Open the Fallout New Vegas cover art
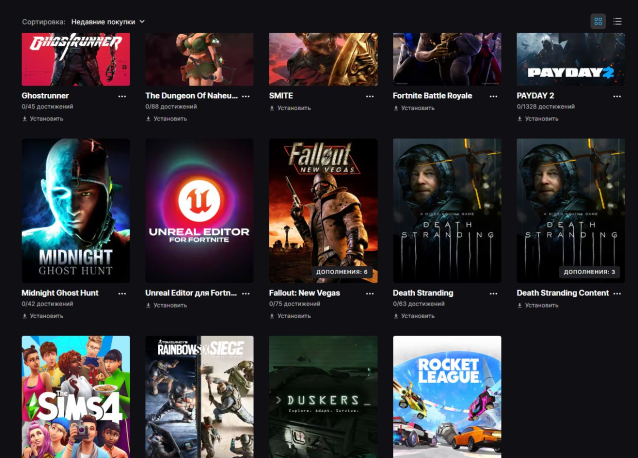Image resolution: width=638 pixels, height=458 pixels. 323,211
